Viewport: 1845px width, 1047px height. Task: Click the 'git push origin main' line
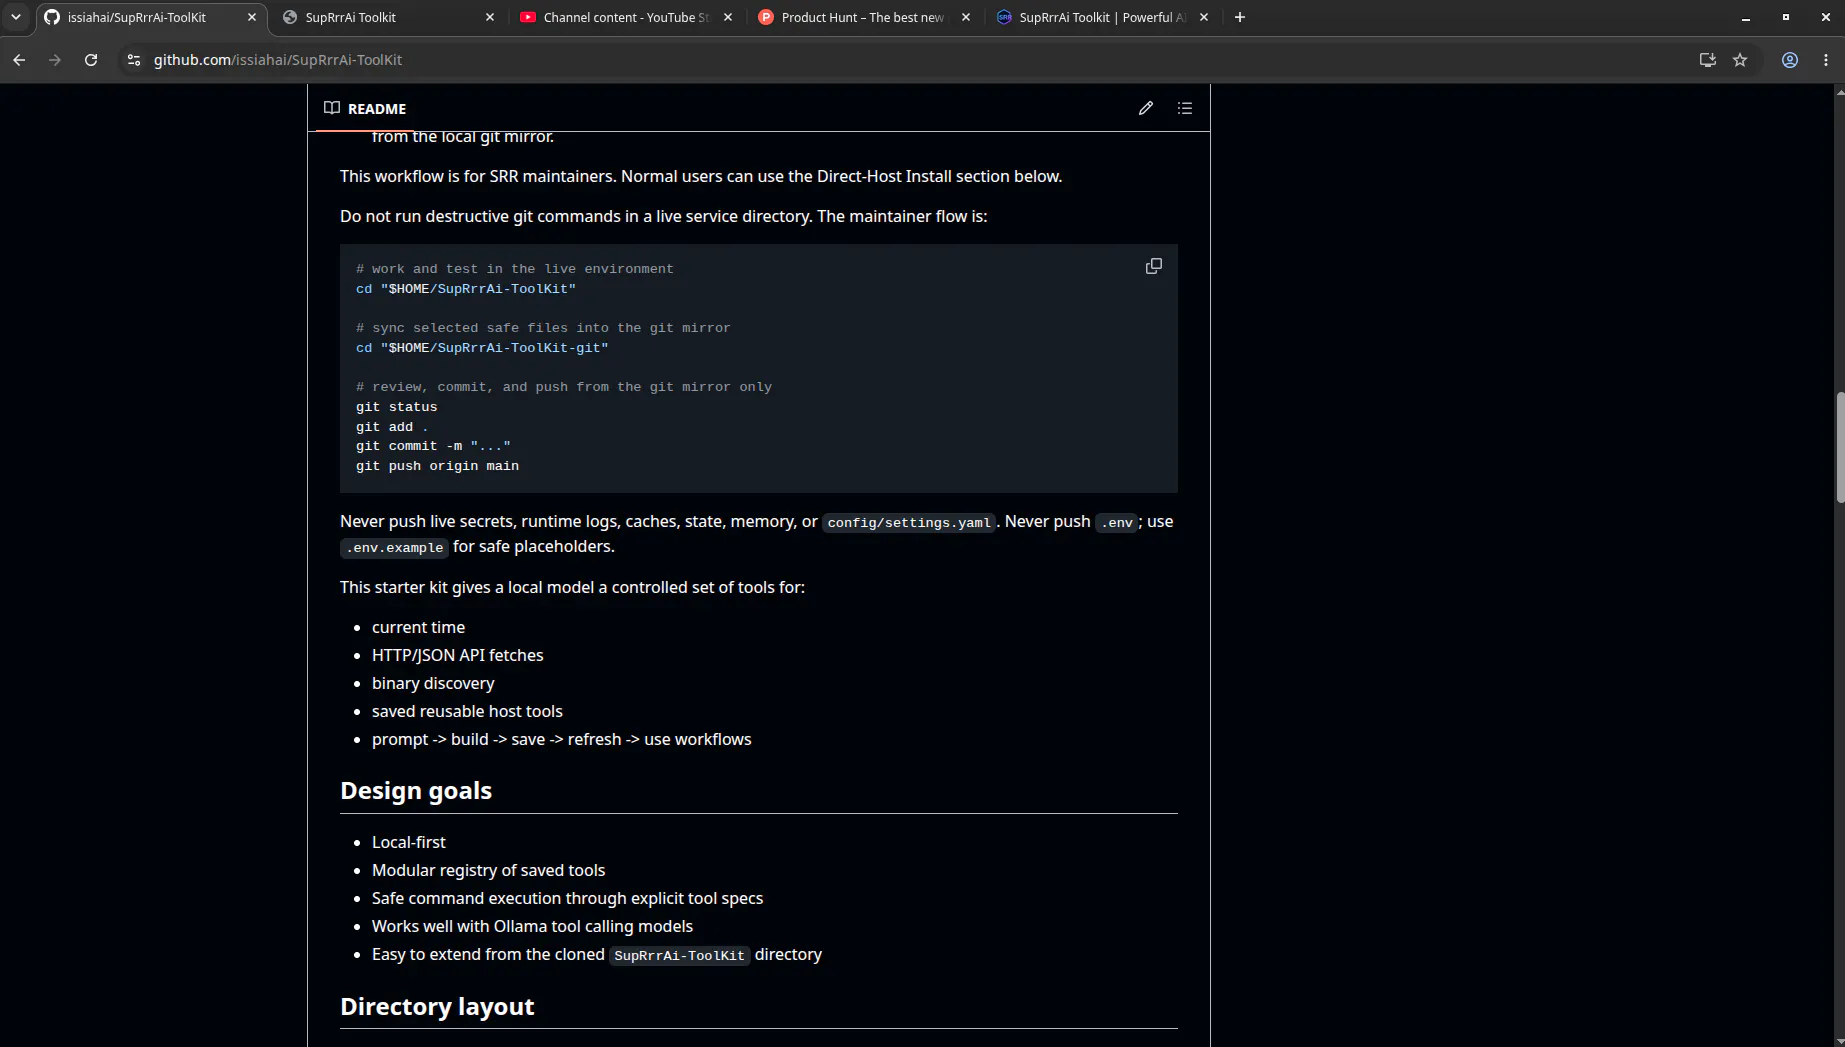click(437, 466)
